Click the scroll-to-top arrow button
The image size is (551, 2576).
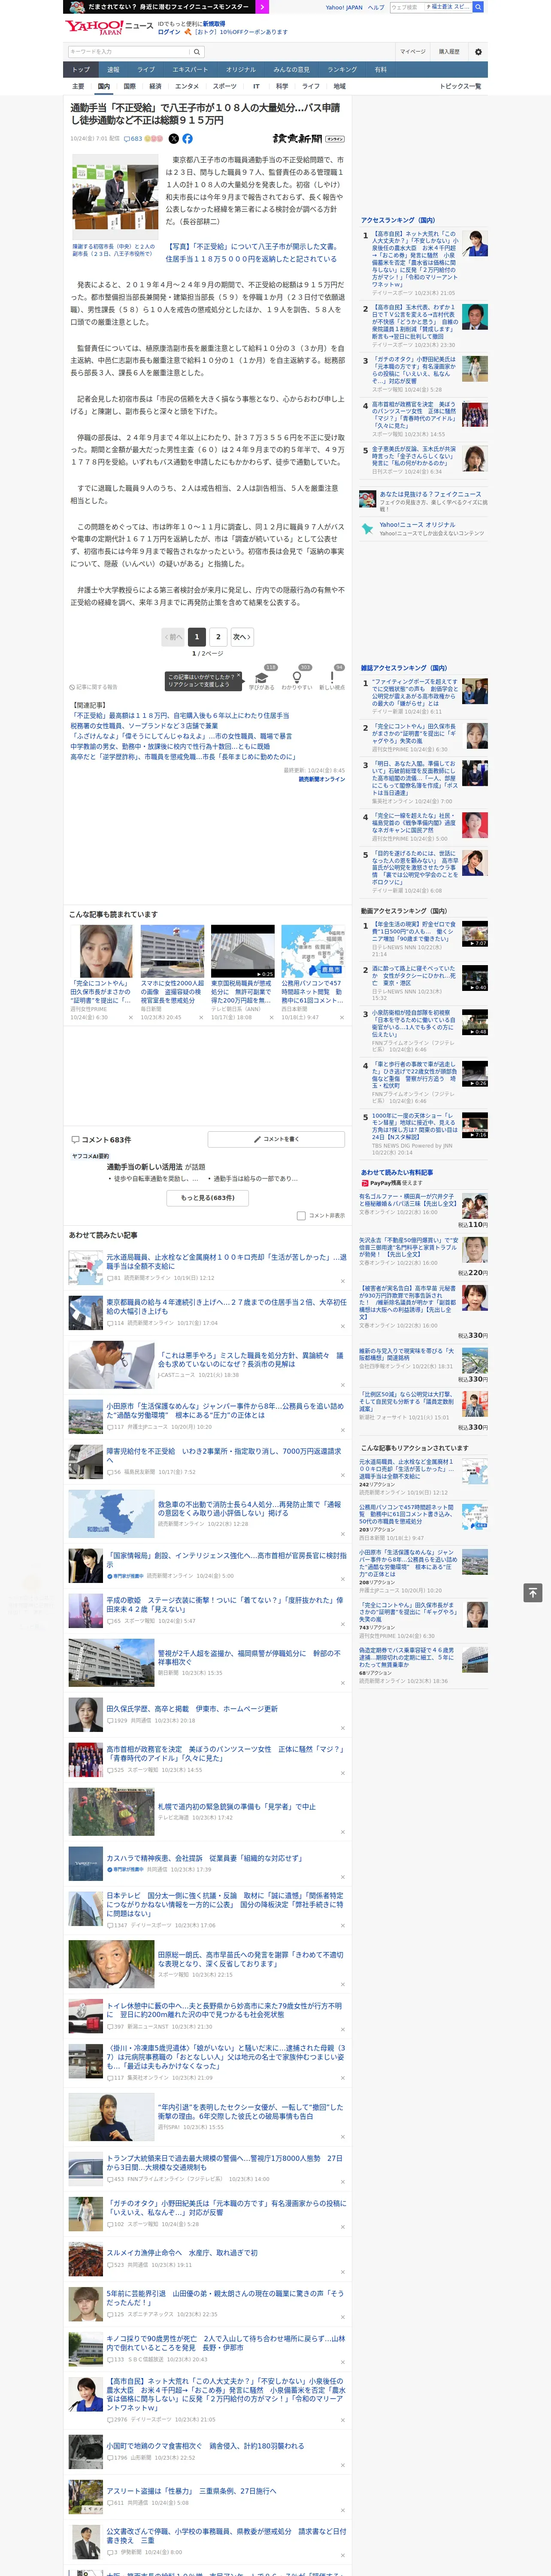click(533, 1593)
